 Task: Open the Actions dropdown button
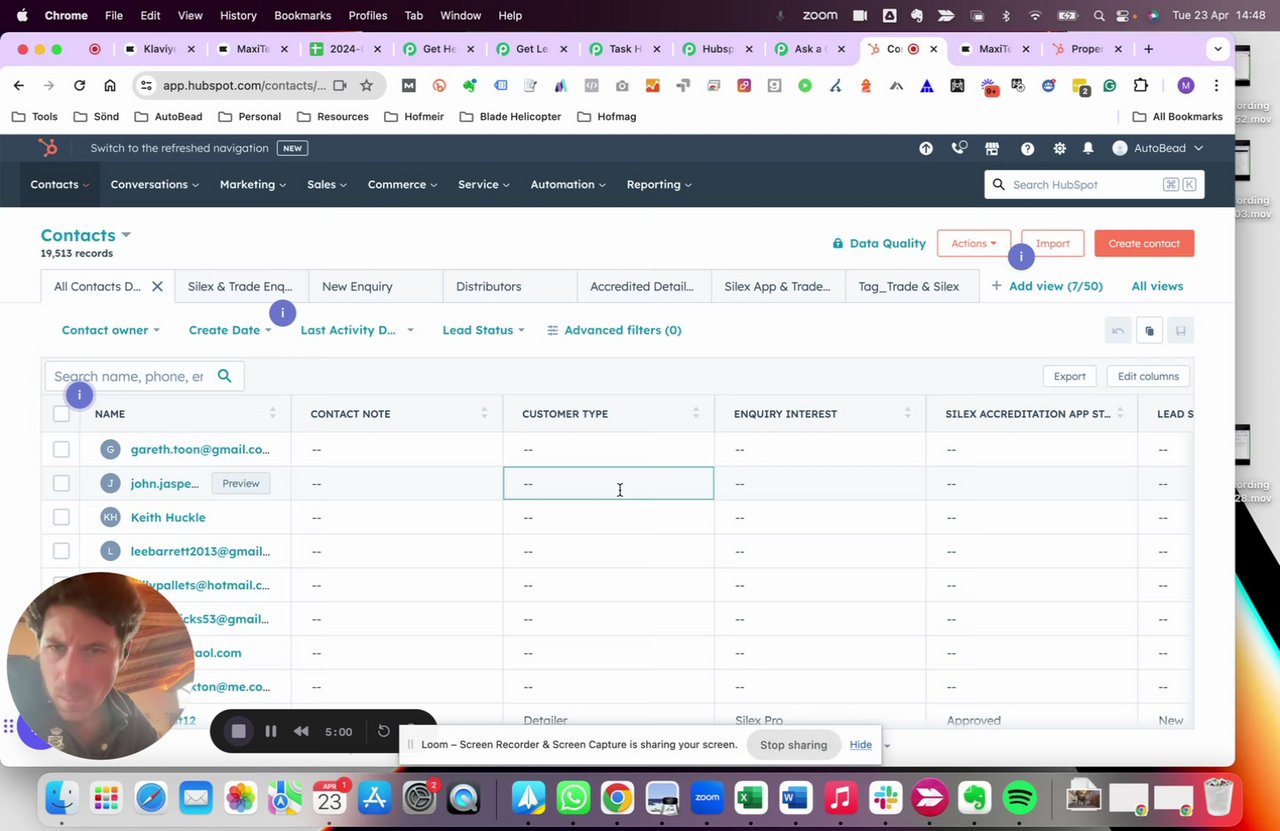point(974,243)
